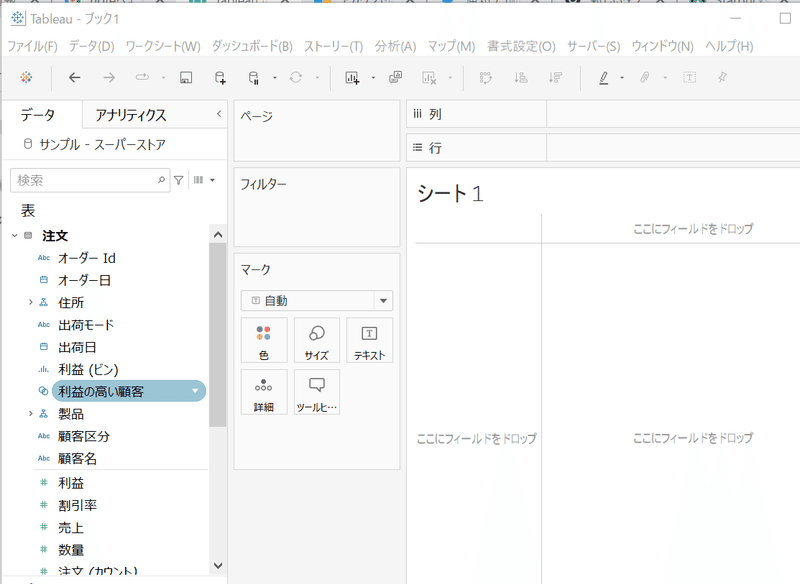
Task: Click the duplicate sheet icon
Action: [x=395, y=78]
